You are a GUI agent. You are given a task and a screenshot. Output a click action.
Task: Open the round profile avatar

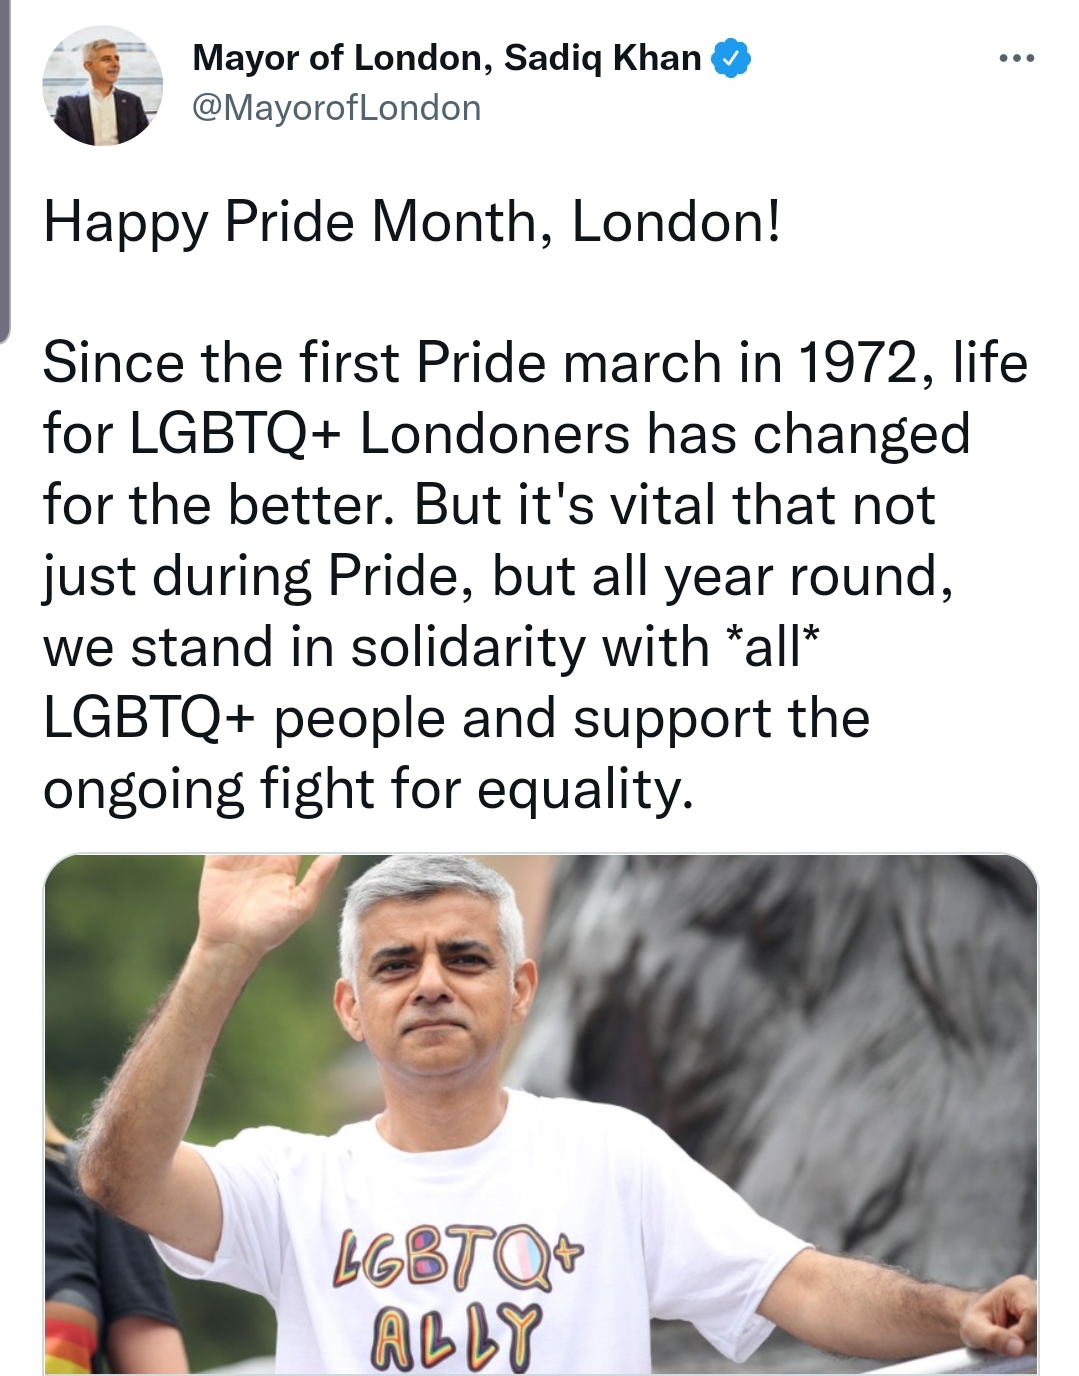coord(102,86)
